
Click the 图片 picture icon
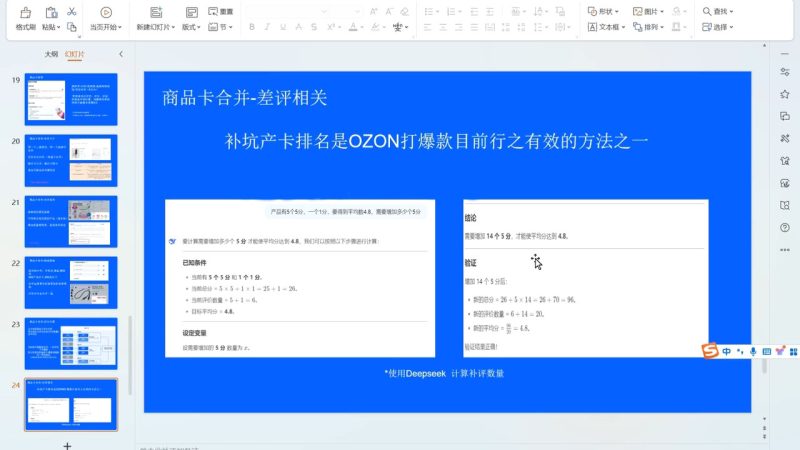click(x=637, y=11)
